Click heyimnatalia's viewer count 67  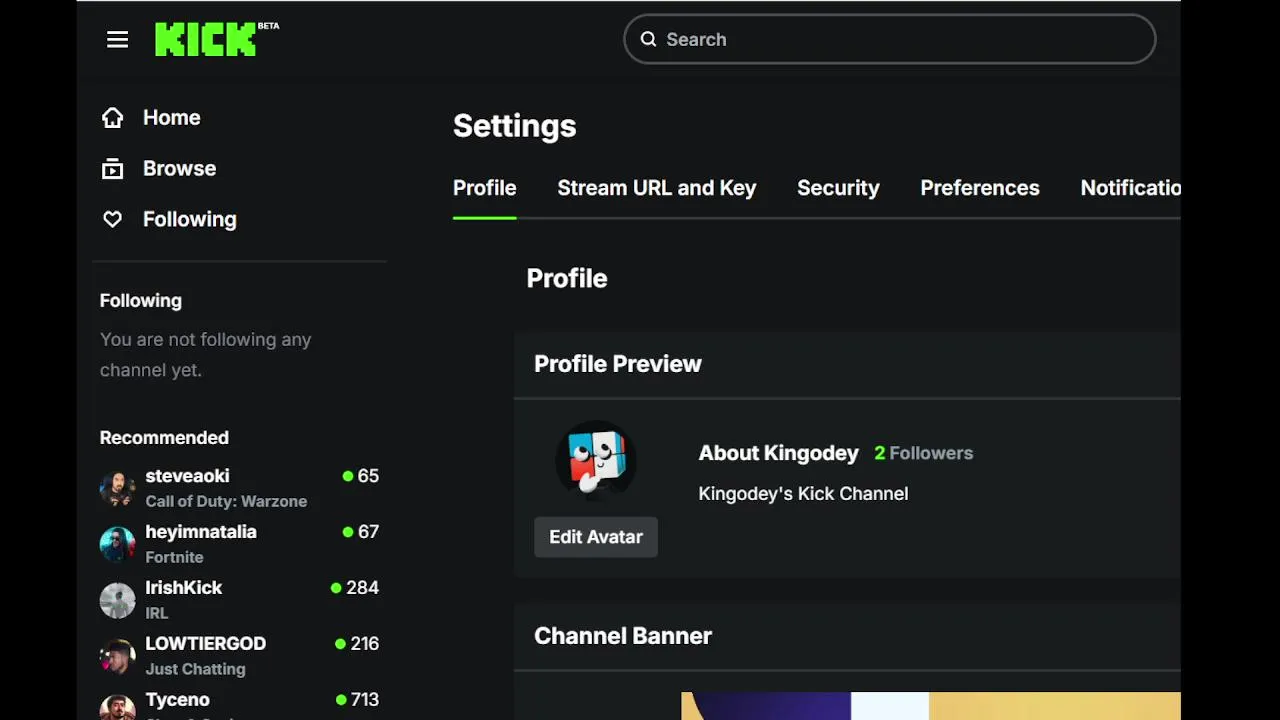pyautogui.click(x=361, y=532)
